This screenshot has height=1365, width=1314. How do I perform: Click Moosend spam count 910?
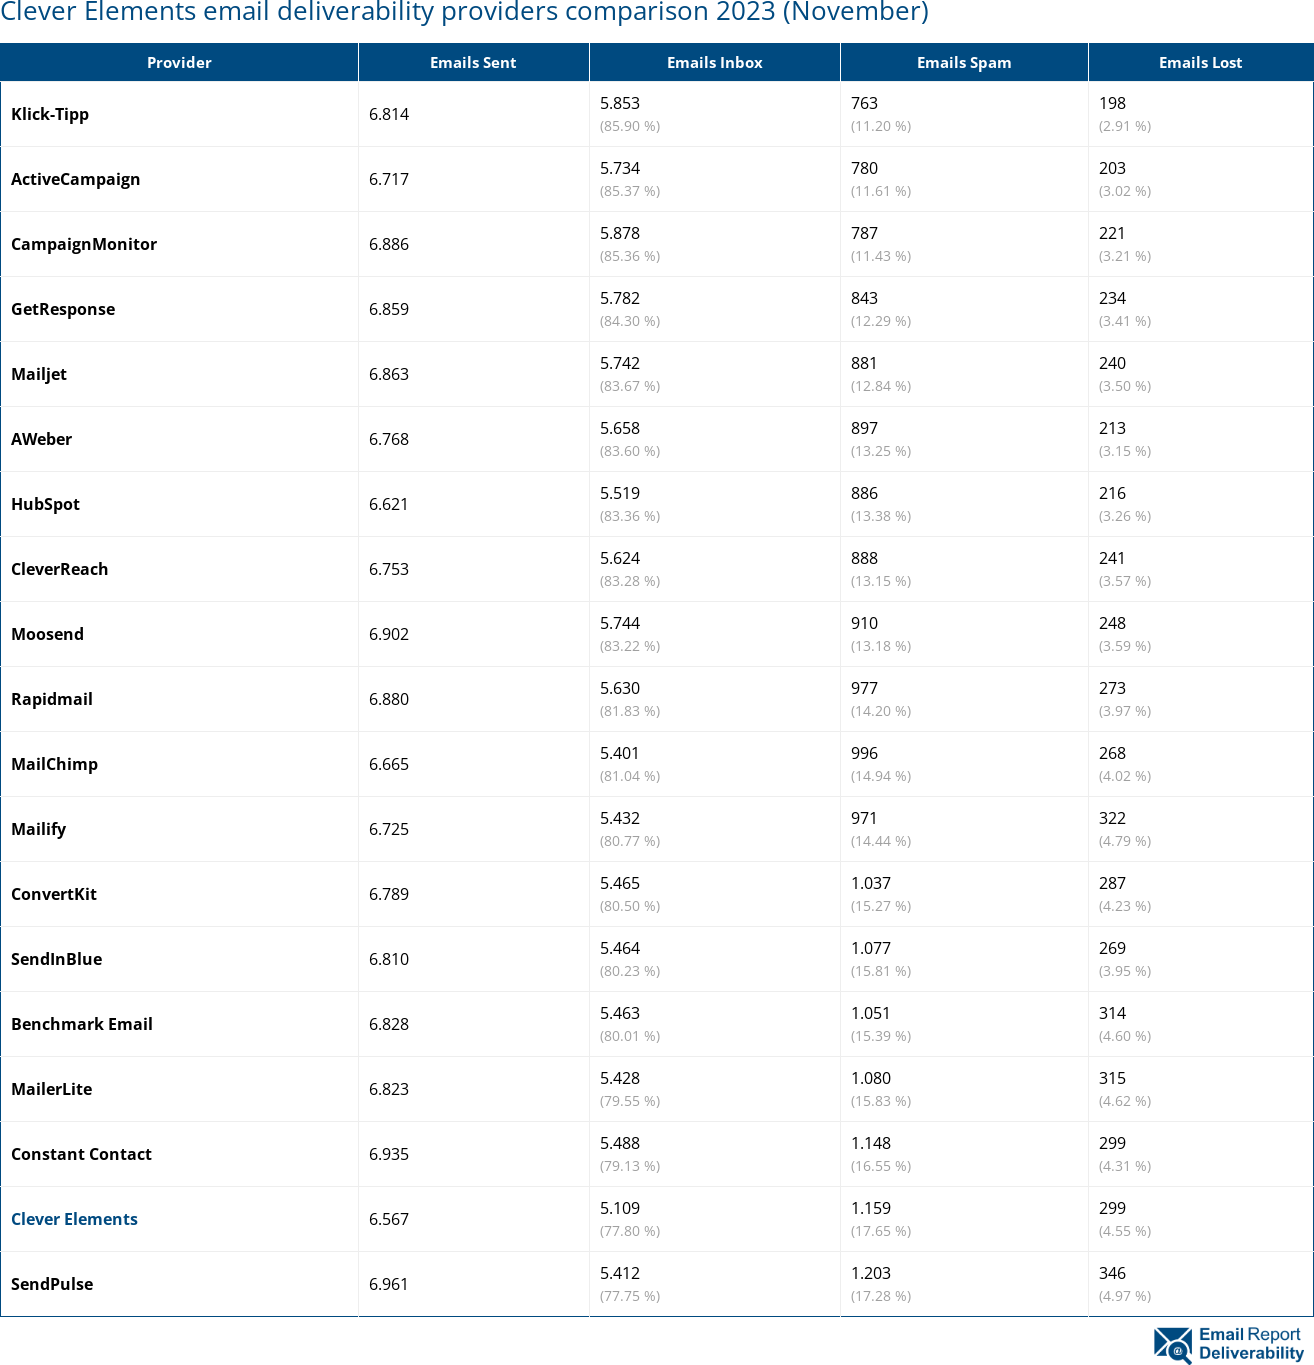865,623
